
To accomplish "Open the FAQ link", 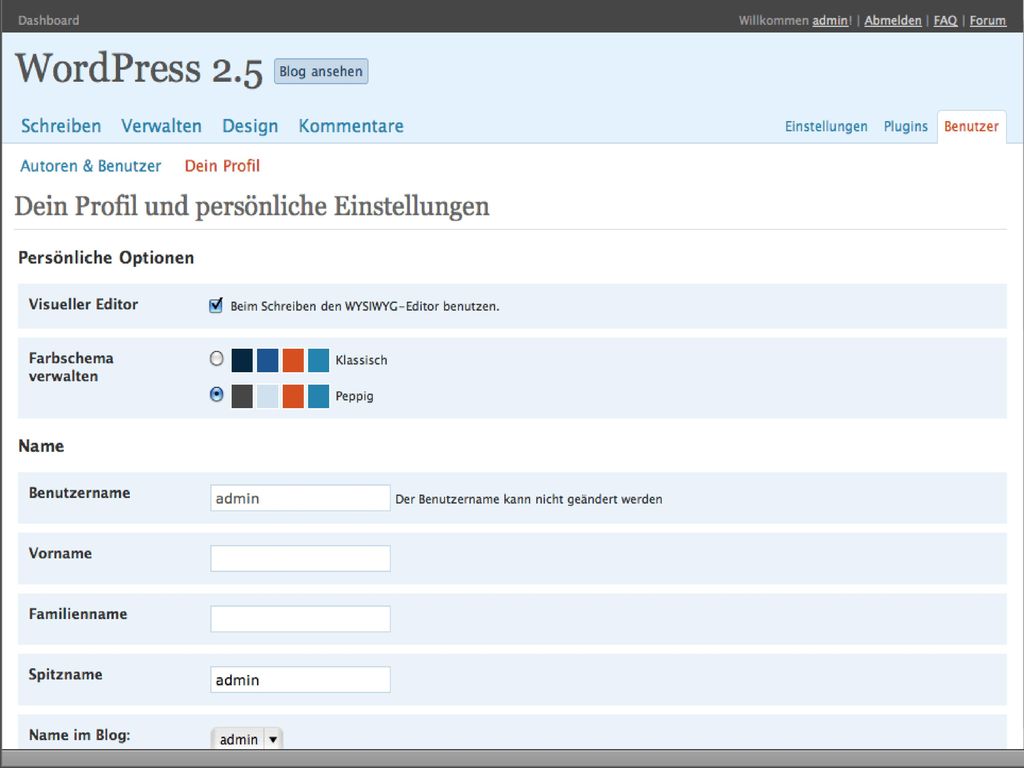I will click(x=945, y=20).
